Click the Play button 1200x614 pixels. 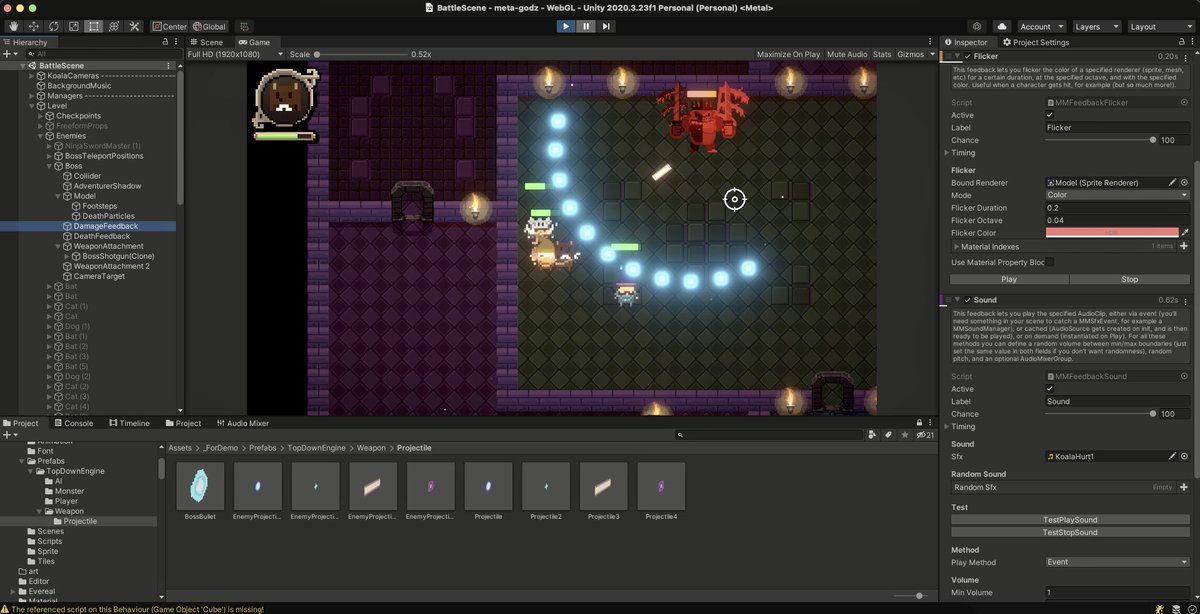click(566, 26)
